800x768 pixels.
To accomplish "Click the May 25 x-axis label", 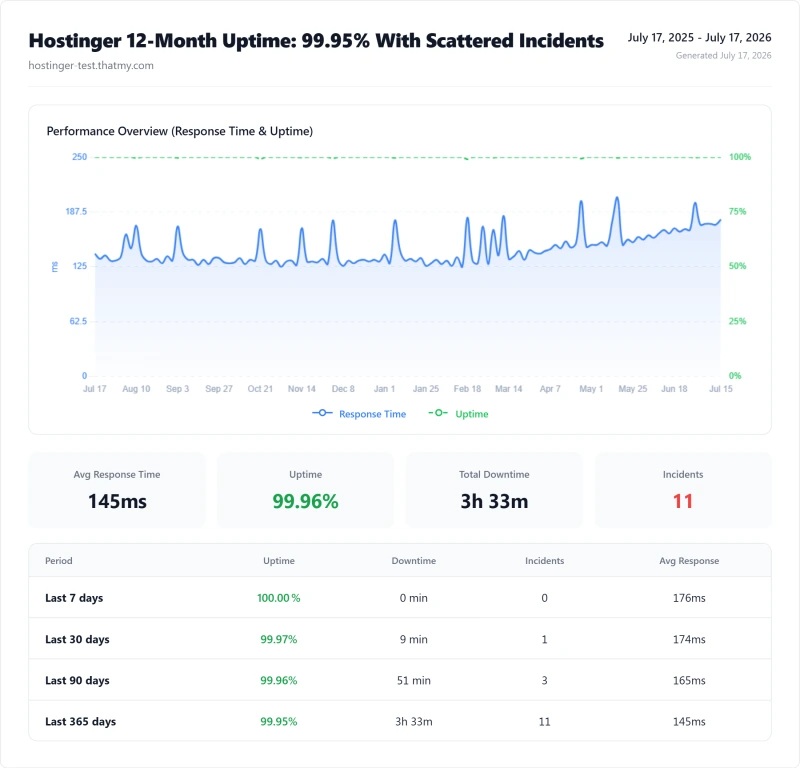I will (x=633, y=389).
